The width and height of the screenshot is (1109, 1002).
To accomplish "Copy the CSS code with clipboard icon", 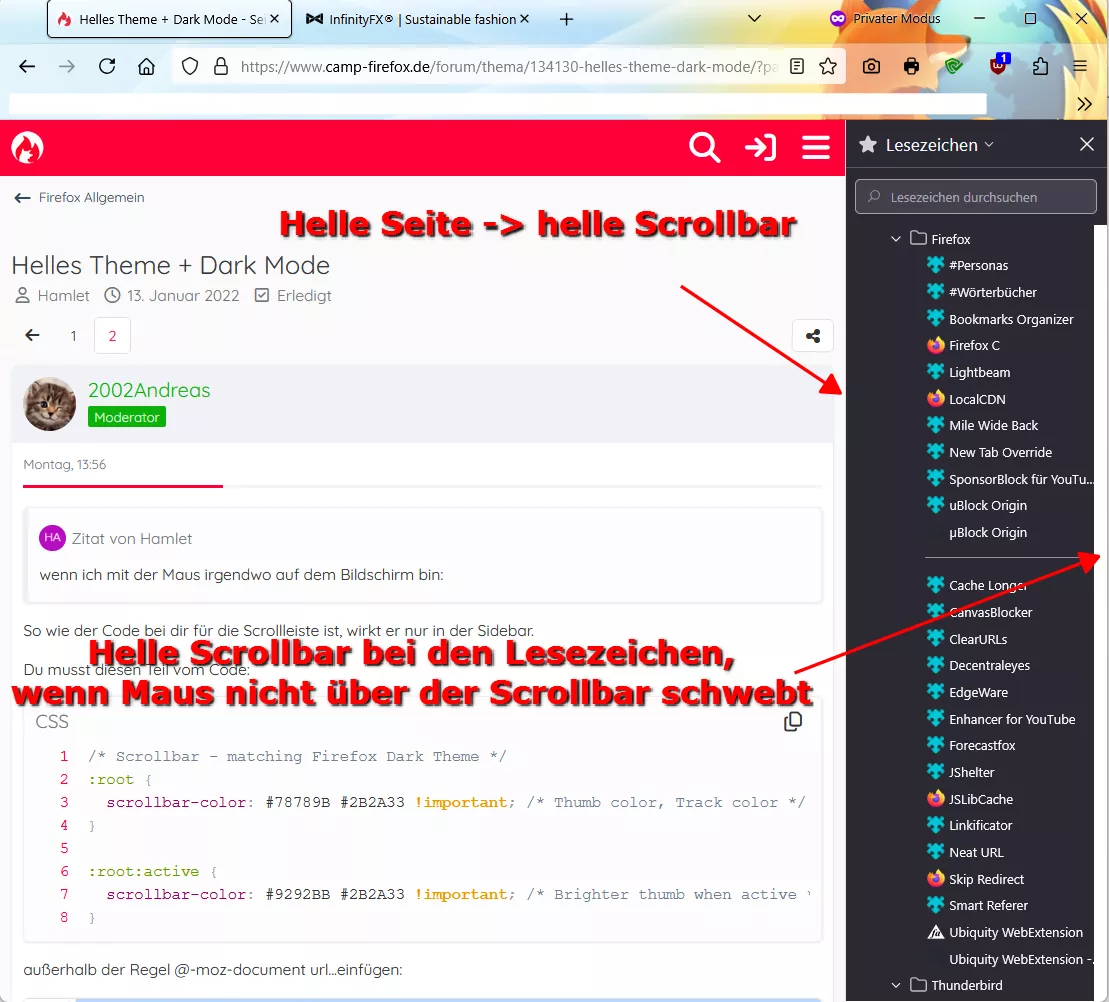I will (793, 721).
